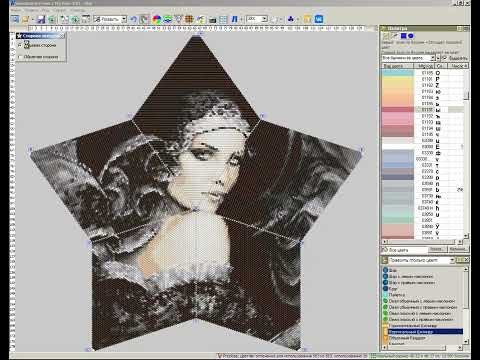Click the first icon in palette panel toolbar

(x=386, y=36)
